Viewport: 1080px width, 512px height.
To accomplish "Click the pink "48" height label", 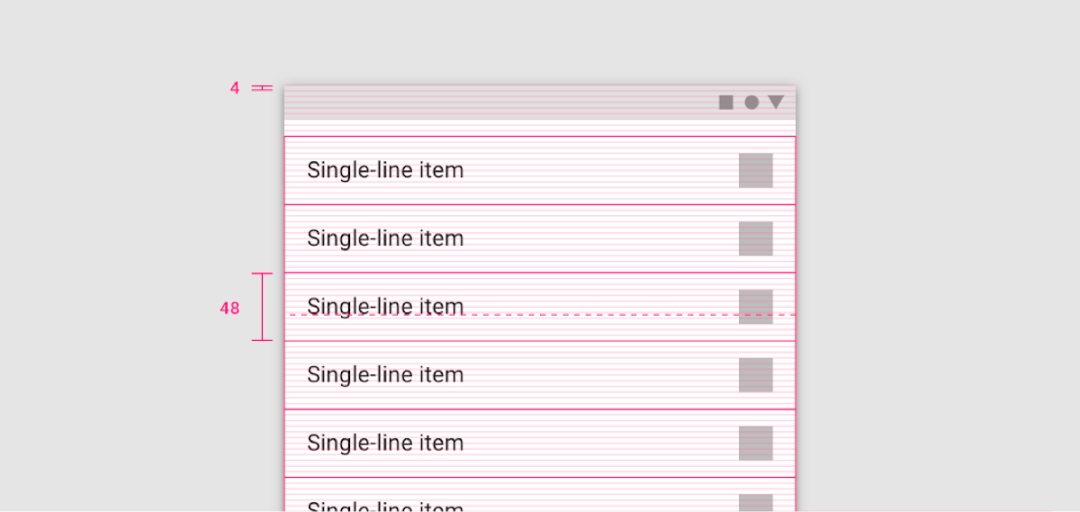I will click(230, 308).
